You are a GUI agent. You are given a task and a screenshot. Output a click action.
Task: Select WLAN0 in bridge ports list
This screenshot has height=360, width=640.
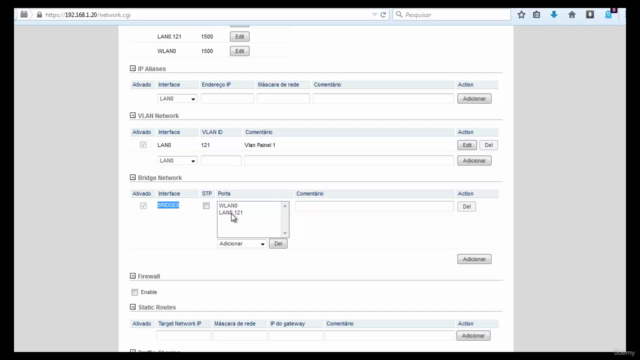228,206
